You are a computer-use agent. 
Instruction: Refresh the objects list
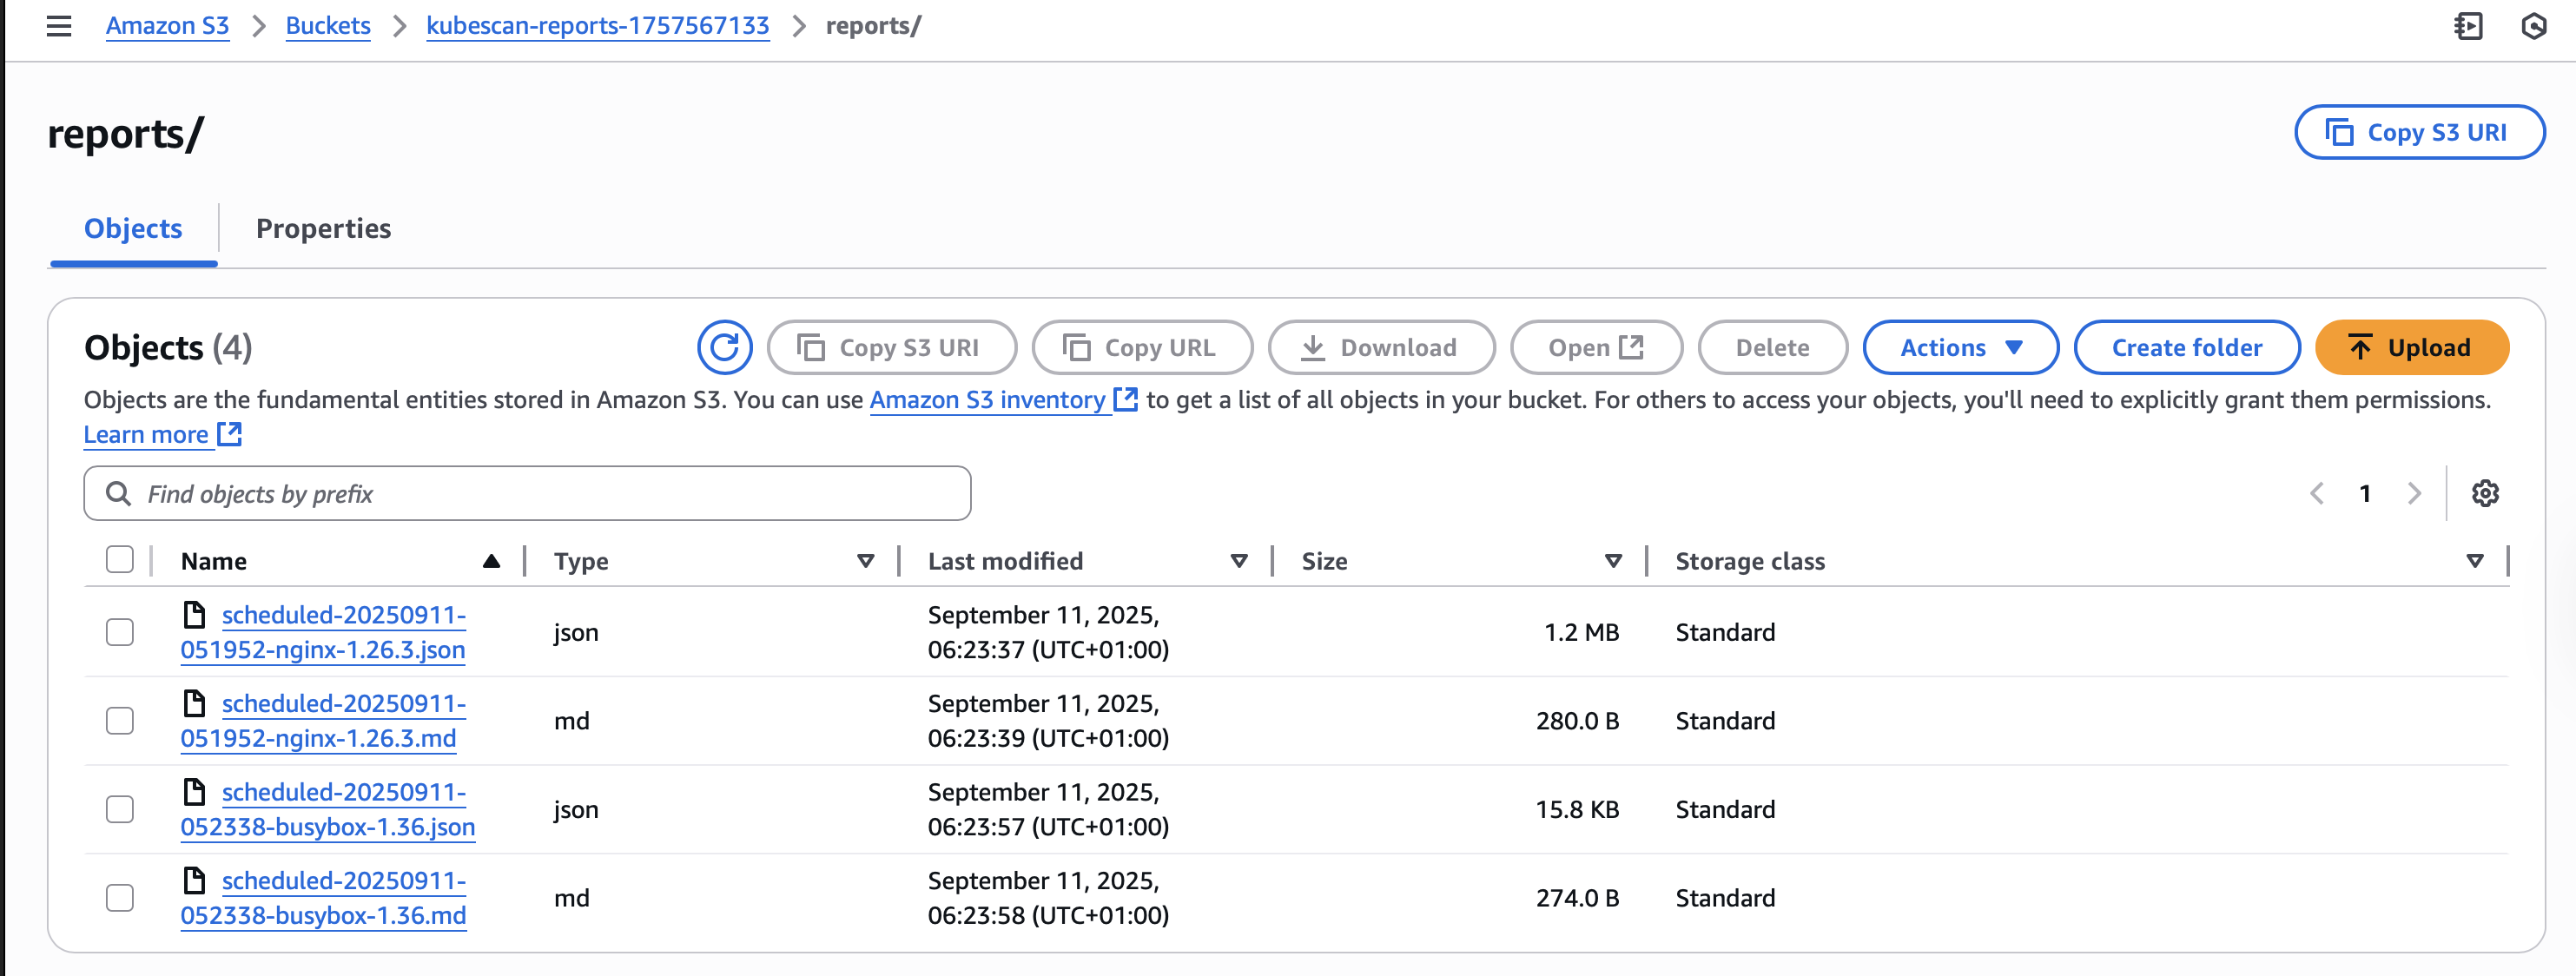coord(724,347)
